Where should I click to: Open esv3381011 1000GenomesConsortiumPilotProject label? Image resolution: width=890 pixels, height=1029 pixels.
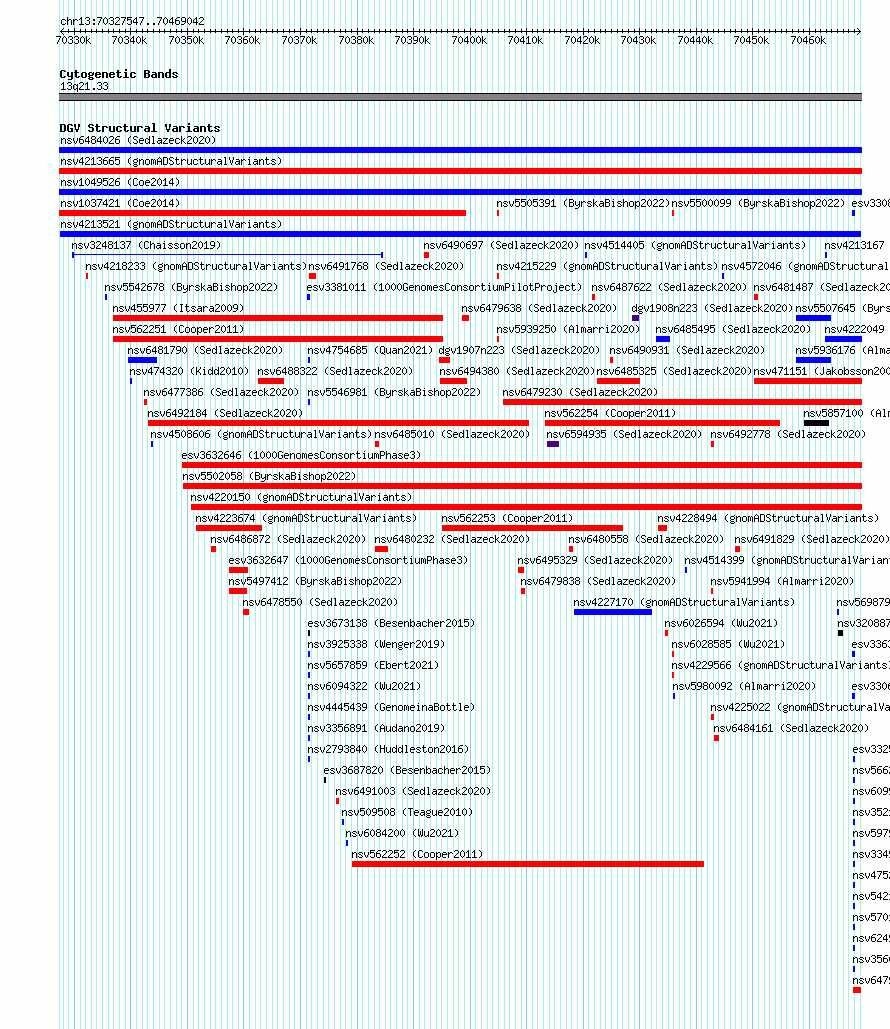coord(444,287)
